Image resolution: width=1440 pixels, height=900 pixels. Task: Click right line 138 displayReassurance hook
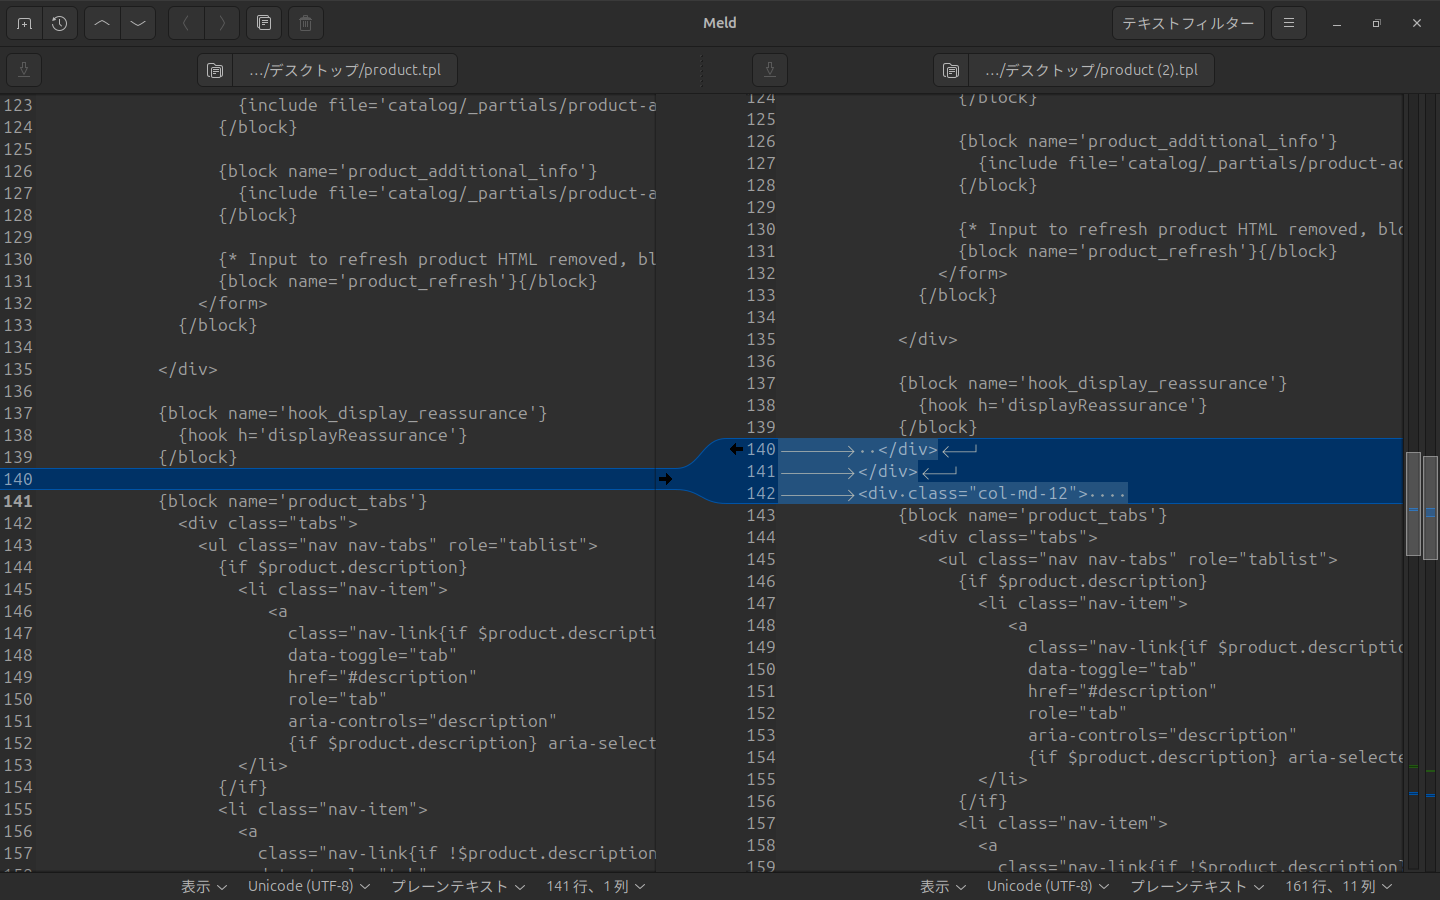click(x=1063, y=405)
